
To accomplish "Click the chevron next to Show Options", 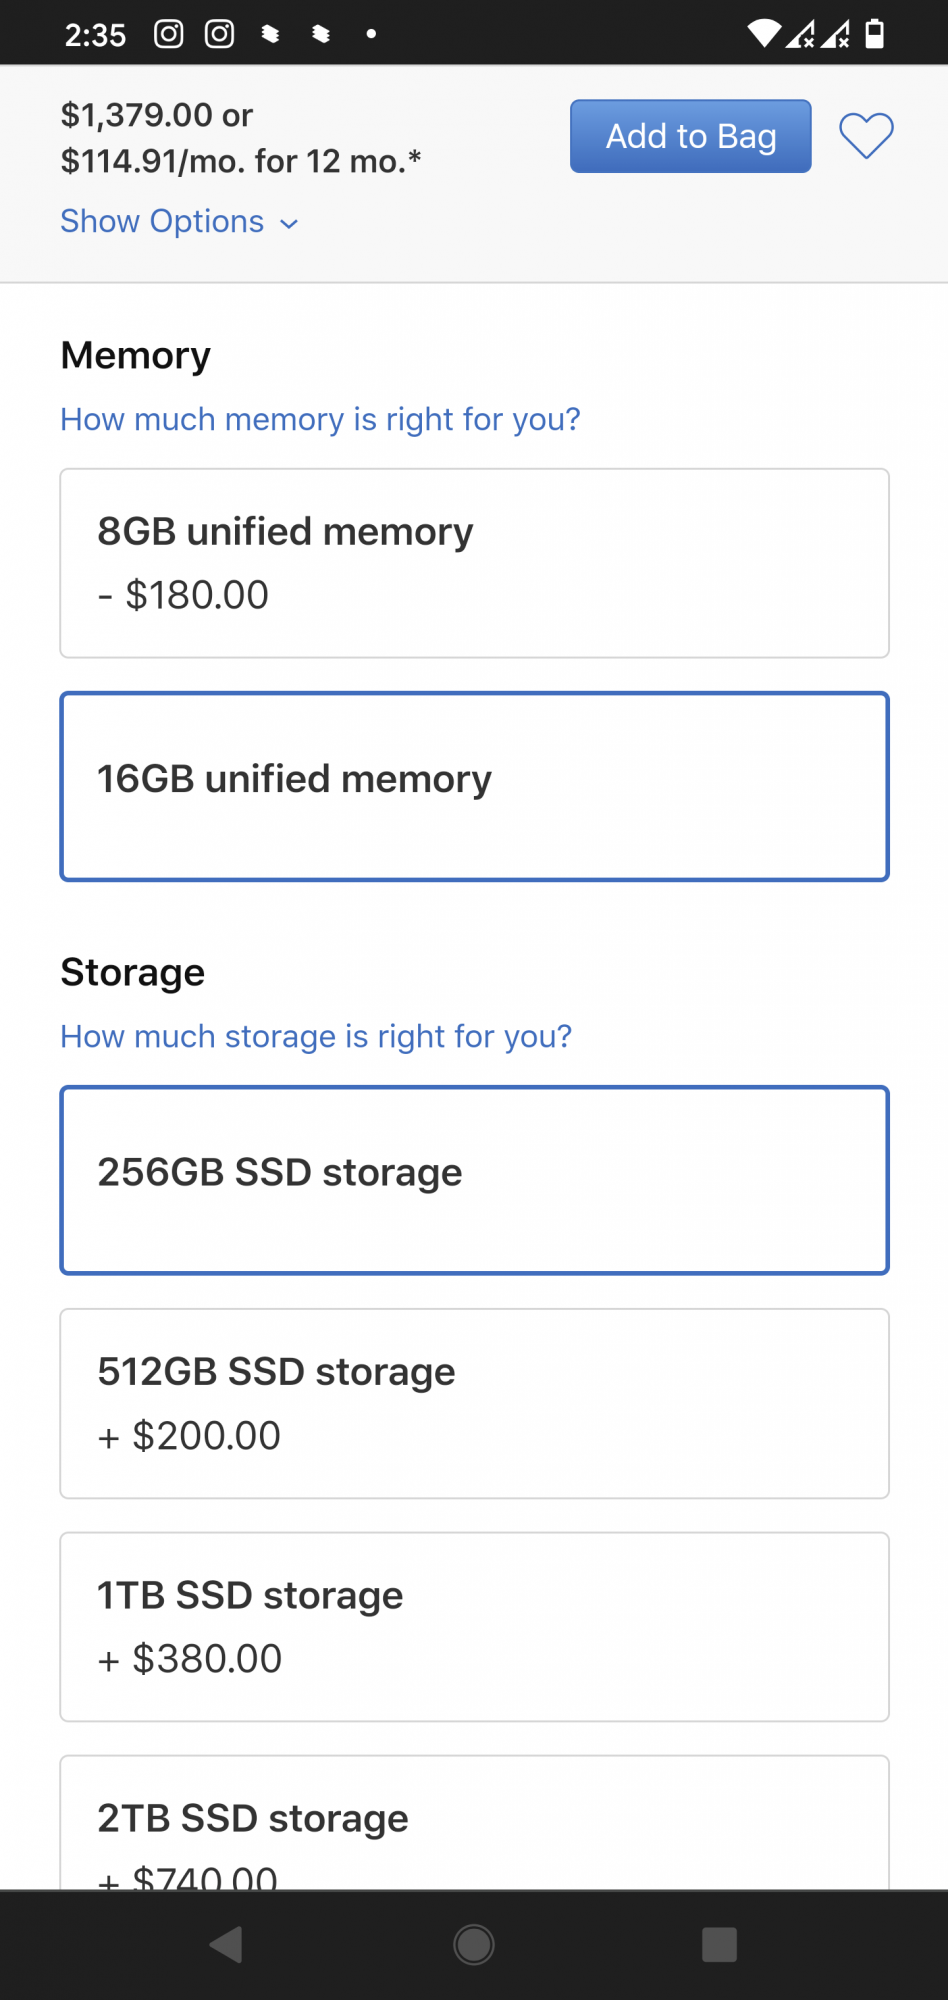I will coord(289,224).
